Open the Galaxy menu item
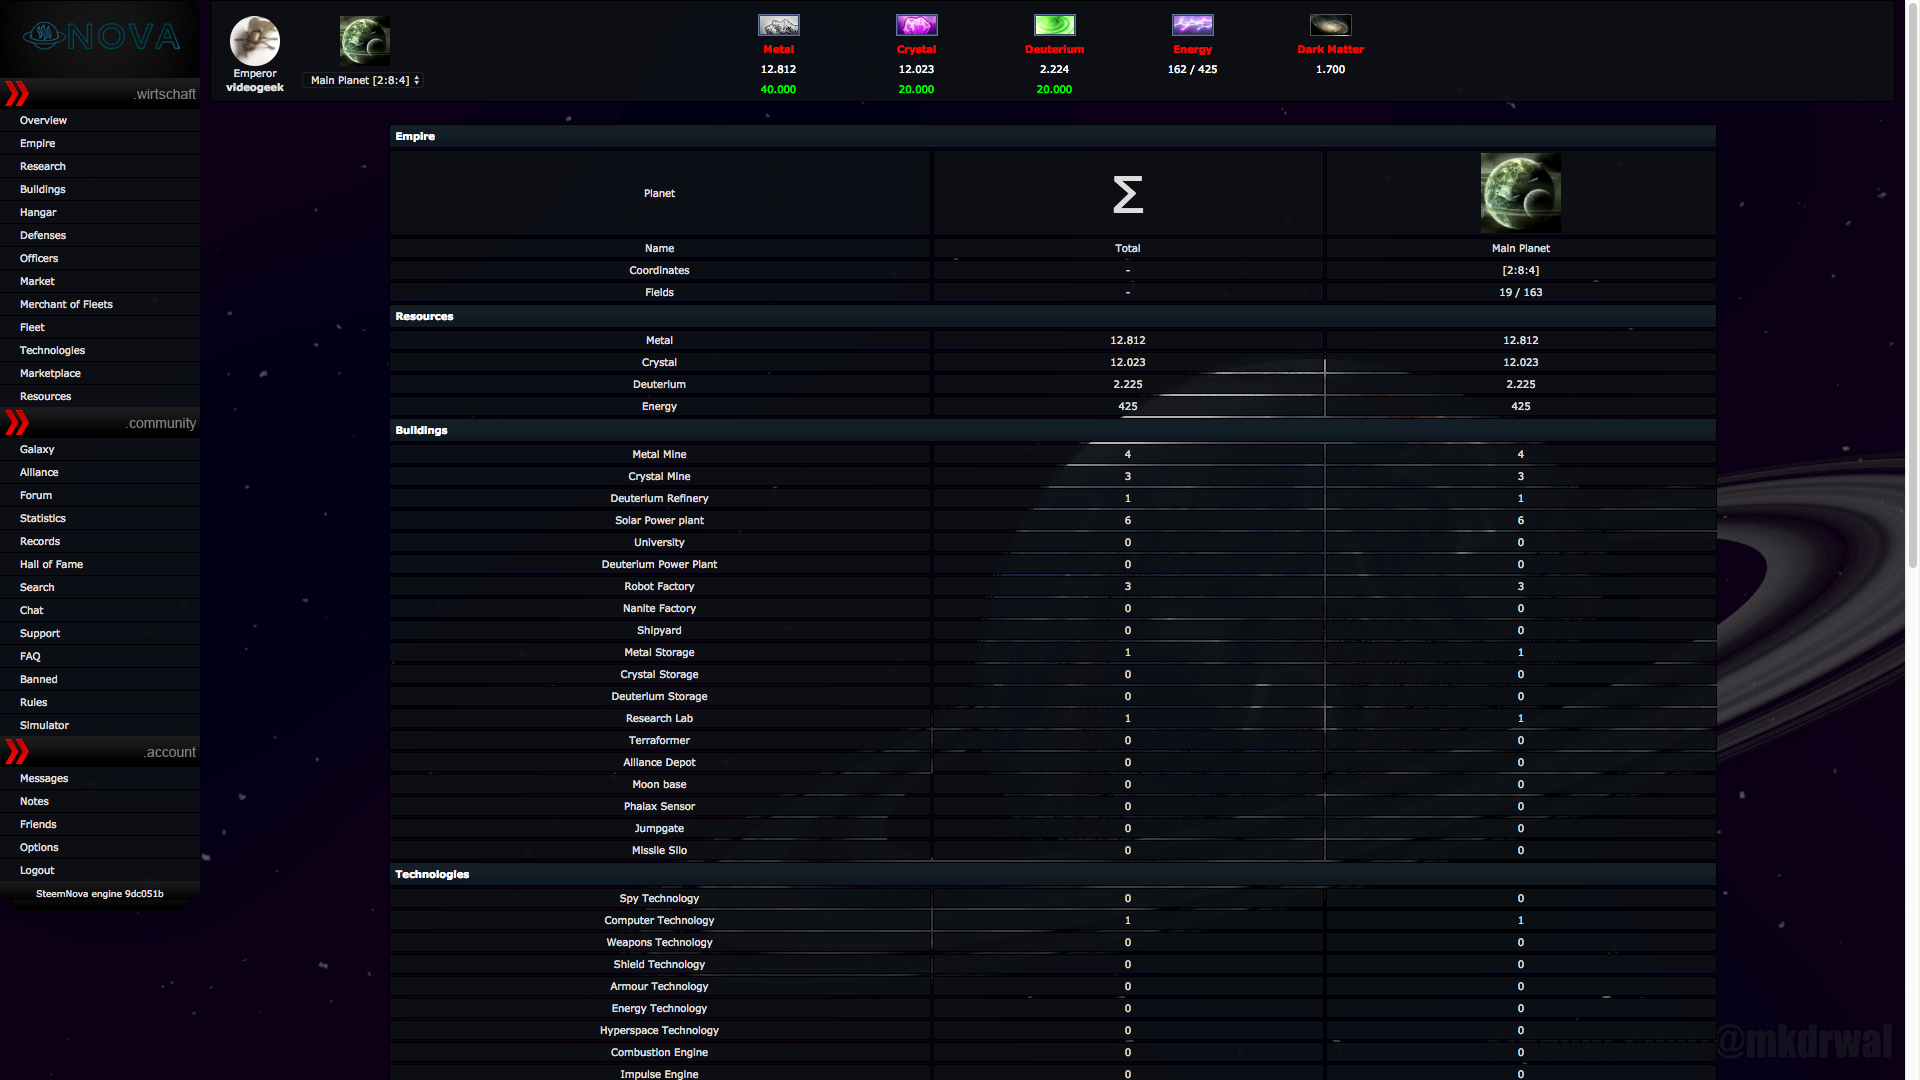The image size is (1920, 1080). point(37,449)
